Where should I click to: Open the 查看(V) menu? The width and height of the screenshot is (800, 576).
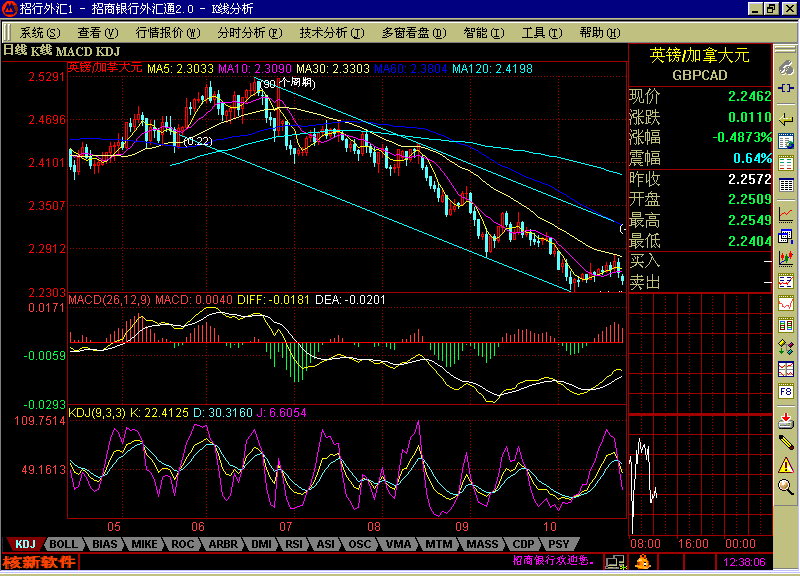point(97,33)
